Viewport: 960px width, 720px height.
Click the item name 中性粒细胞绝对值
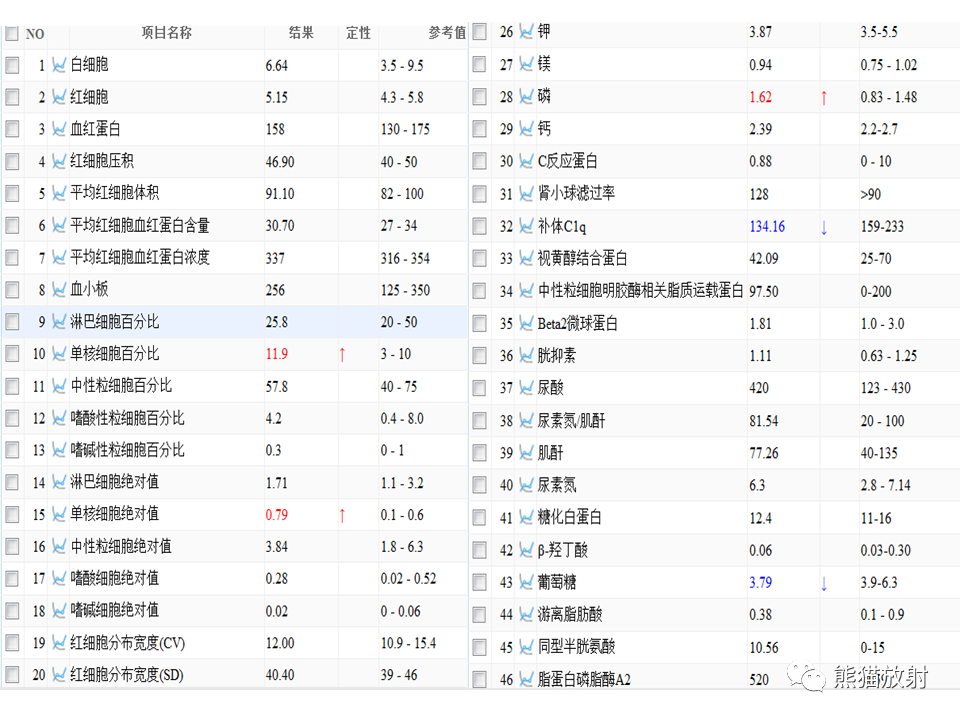pyautogui.click(x=121, y=546)
